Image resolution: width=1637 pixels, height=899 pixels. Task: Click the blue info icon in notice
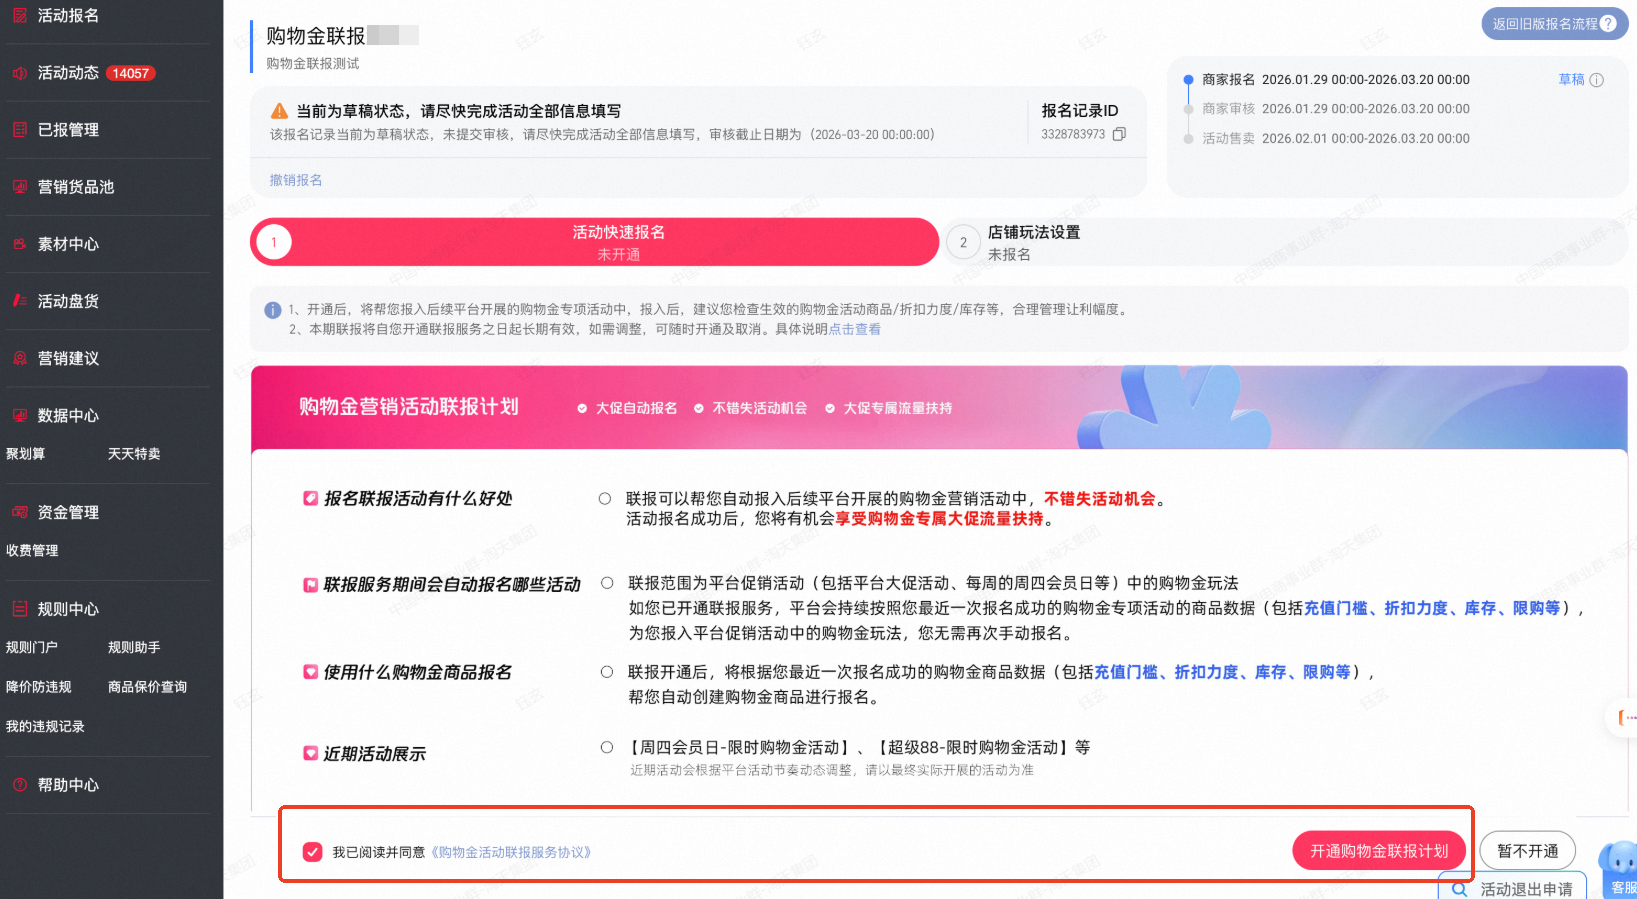pyautogui.click(x=272, y=310)
